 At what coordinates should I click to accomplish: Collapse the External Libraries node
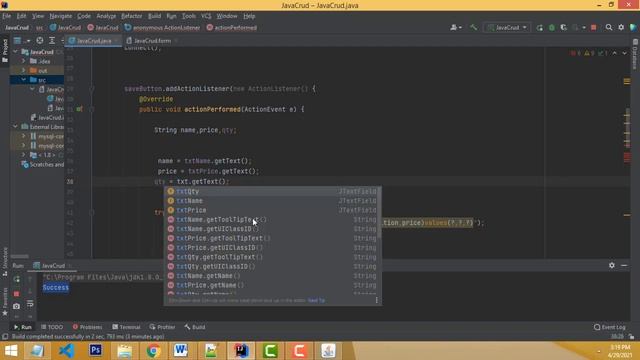click(x=16, y=127)
